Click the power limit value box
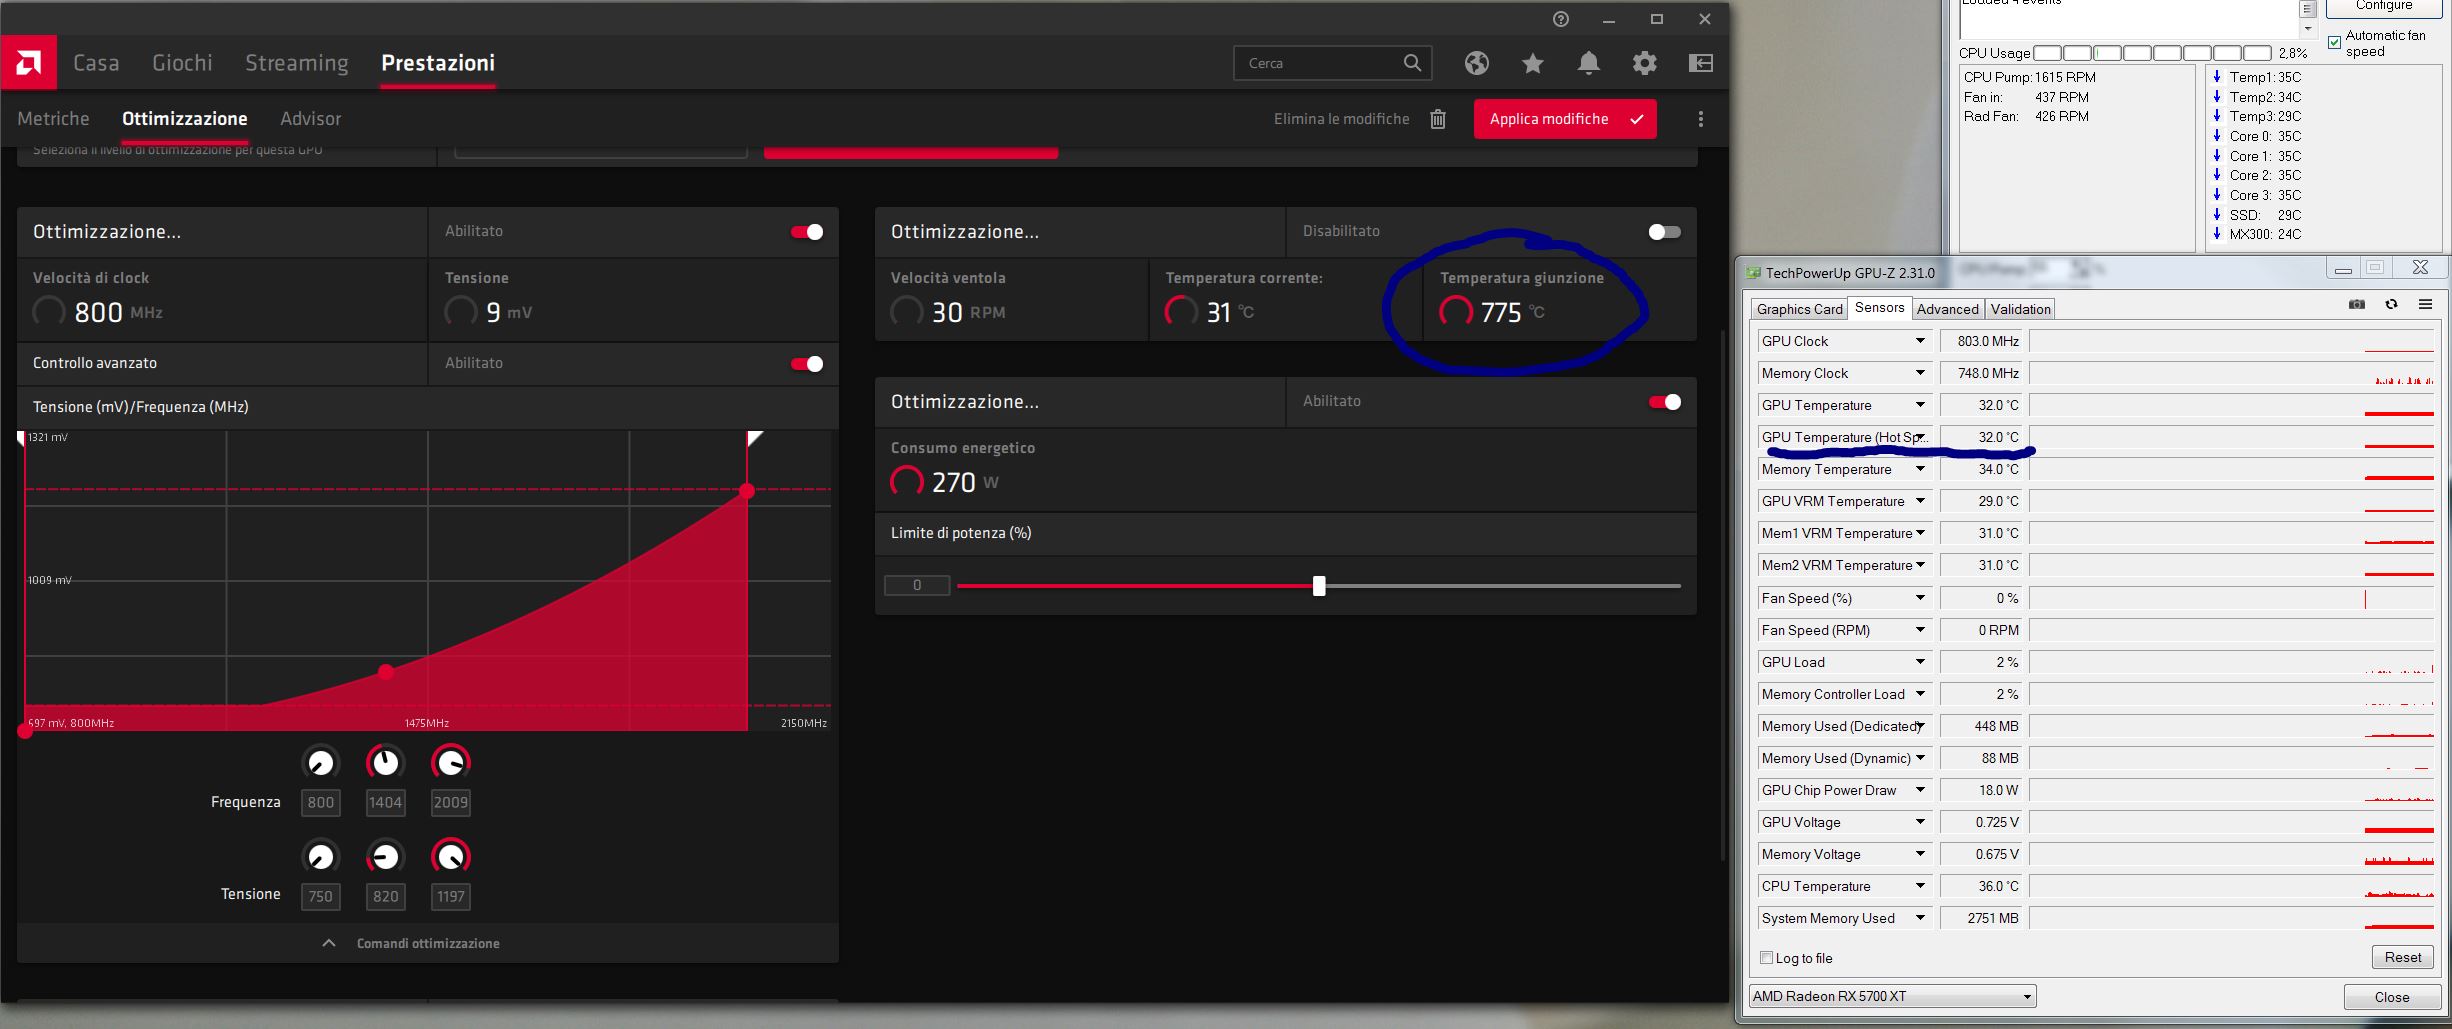Screen dimensions: 2452x1029 [917, 585]
